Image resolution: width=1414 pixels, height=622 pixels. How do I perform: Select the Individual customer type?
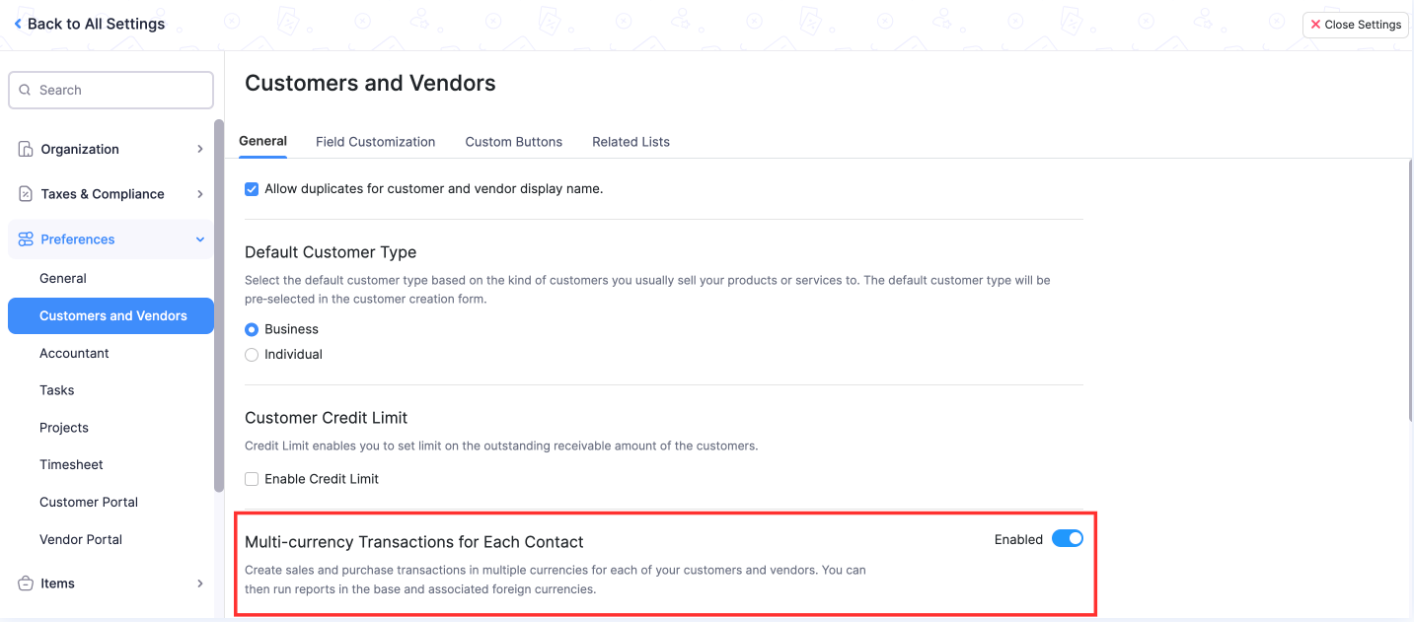[x=252, y=354]
